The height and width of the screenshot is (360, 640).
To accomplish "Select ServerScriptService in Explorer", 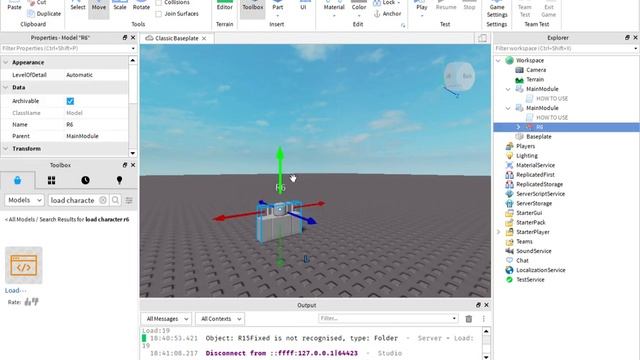I will pos(540,193).
